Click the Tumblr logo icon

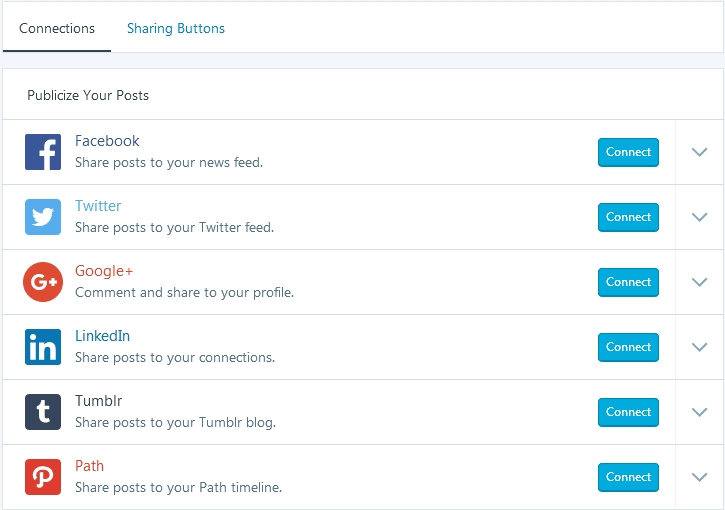pos(43,412)
